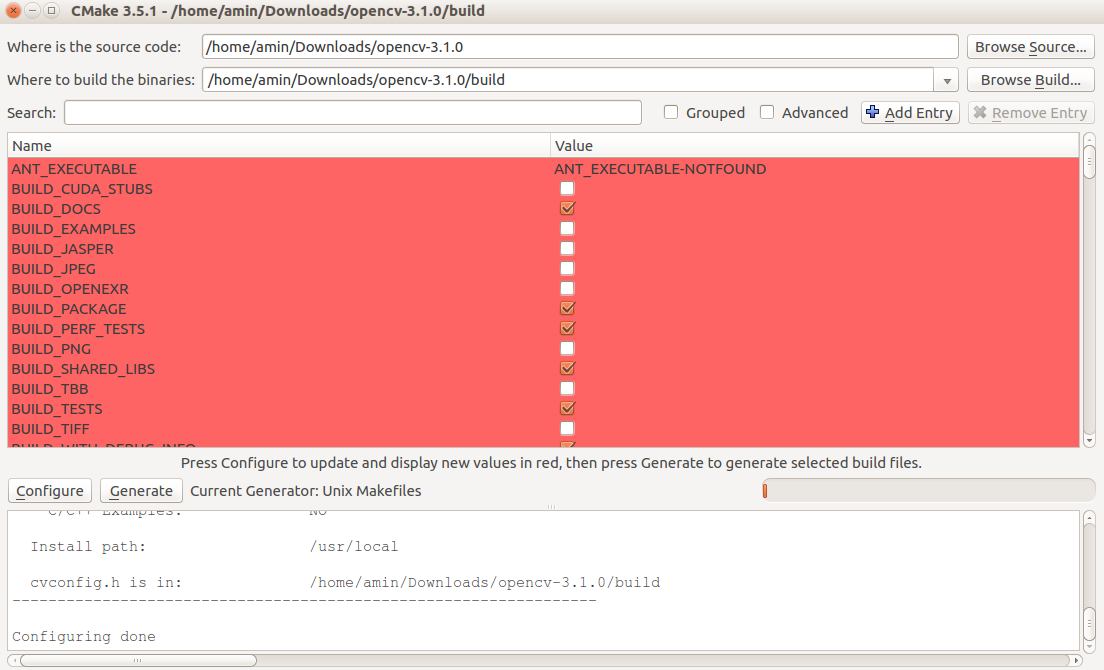Select the BUILD_TIFF row name
Viewport: 1104px width, 670px height.
click(x=51, y=429)
